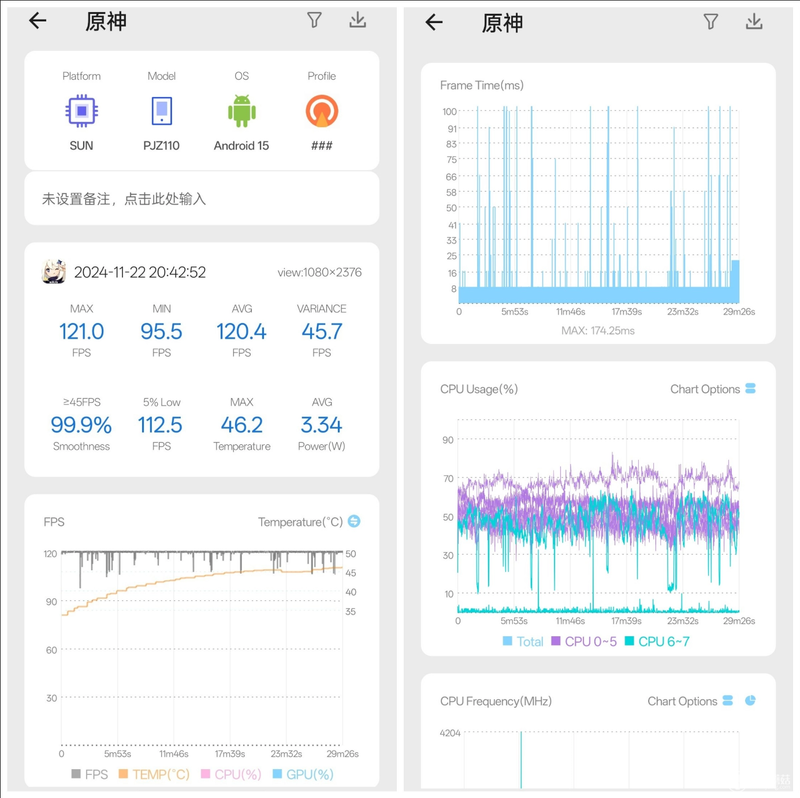Image resolution: width=800 pixels, height=798 pixels.
Task: Tap the 5% Low 112.5 FPS value
Action: (x=160, y=425)
